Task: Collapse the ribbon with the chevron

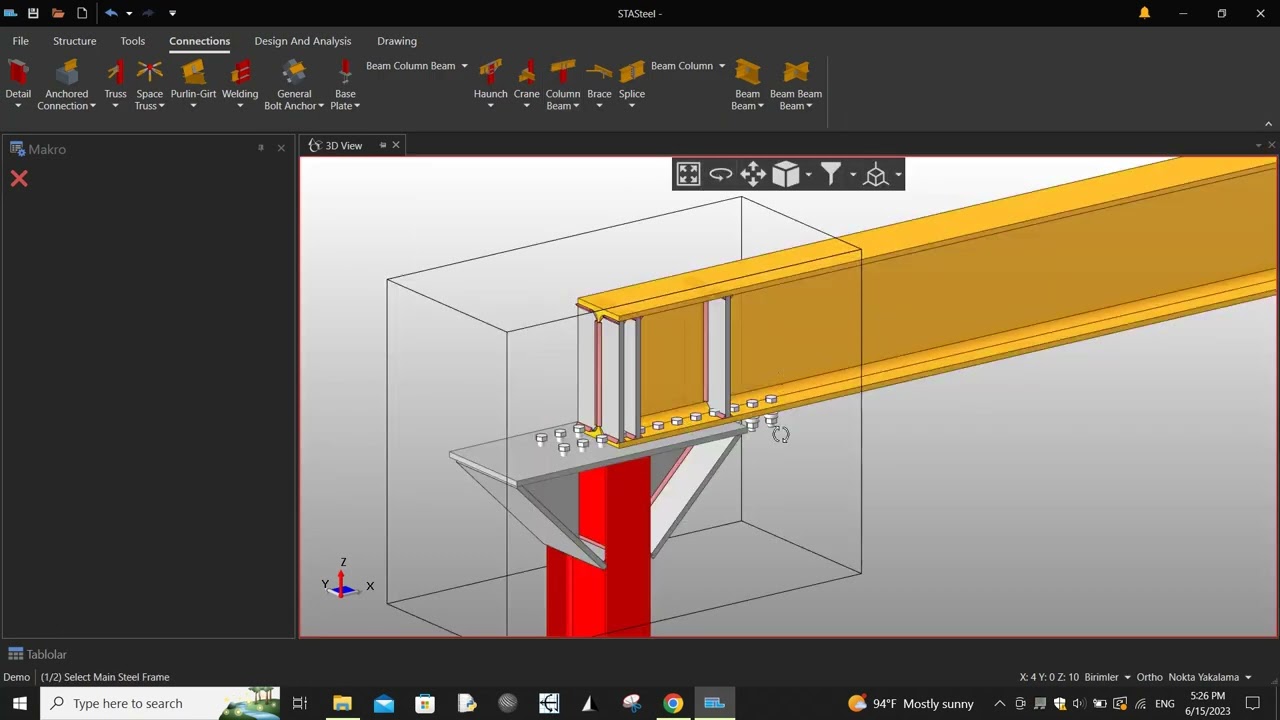Action: tap(1269, 124)
